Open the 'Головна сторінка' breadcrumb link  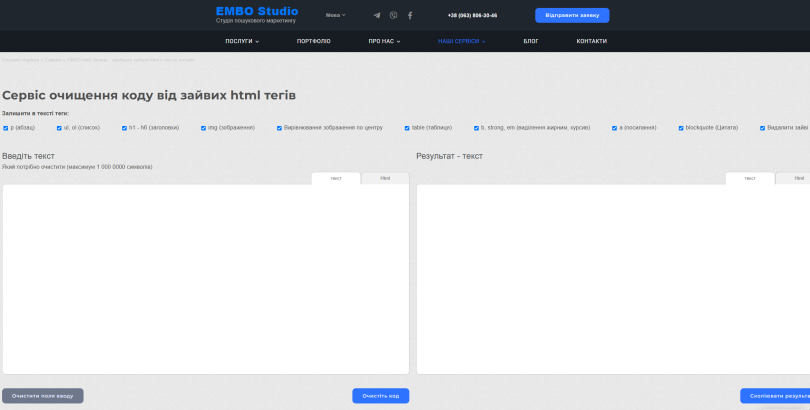point(20,60)
